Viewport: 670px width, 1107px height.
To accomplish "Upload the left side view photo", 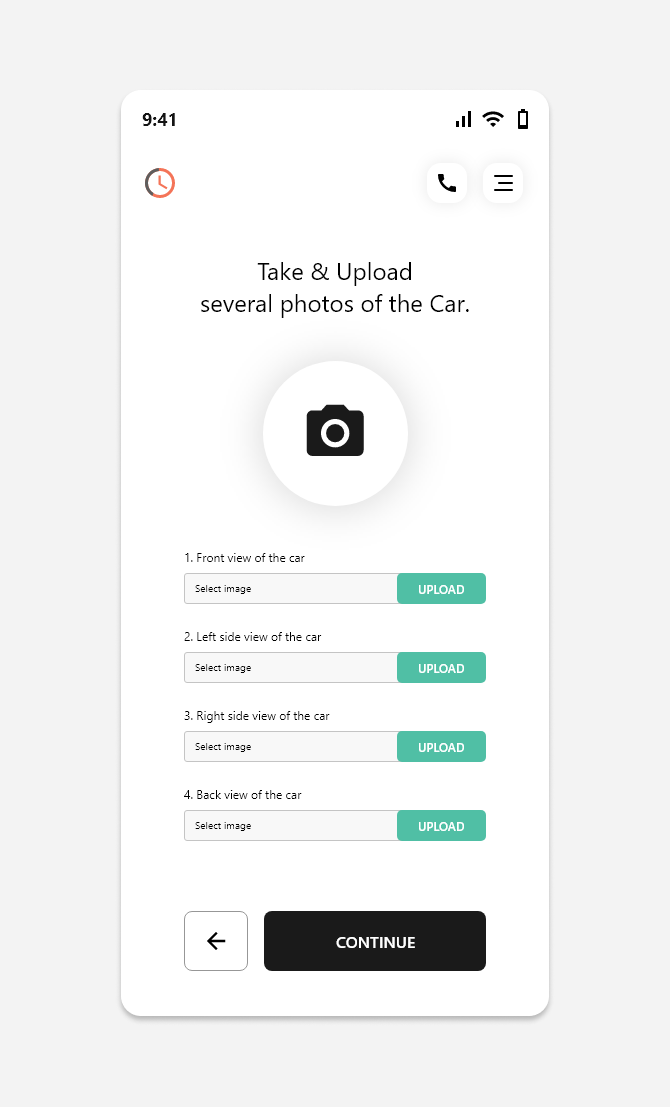I will point(441,668).
